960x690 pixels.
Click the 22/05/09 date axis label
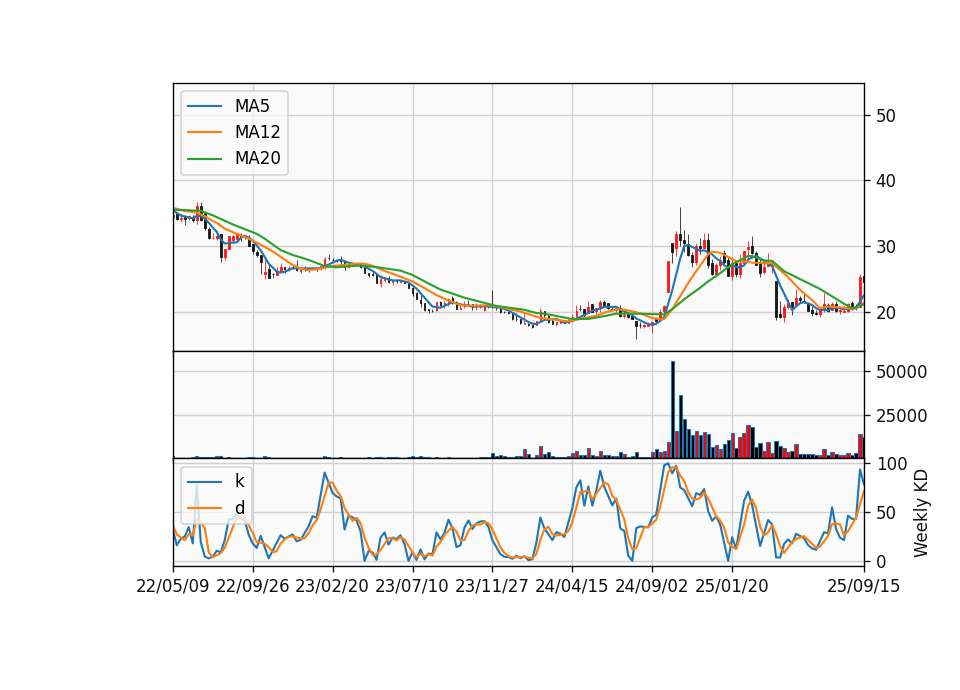[173, 586]
